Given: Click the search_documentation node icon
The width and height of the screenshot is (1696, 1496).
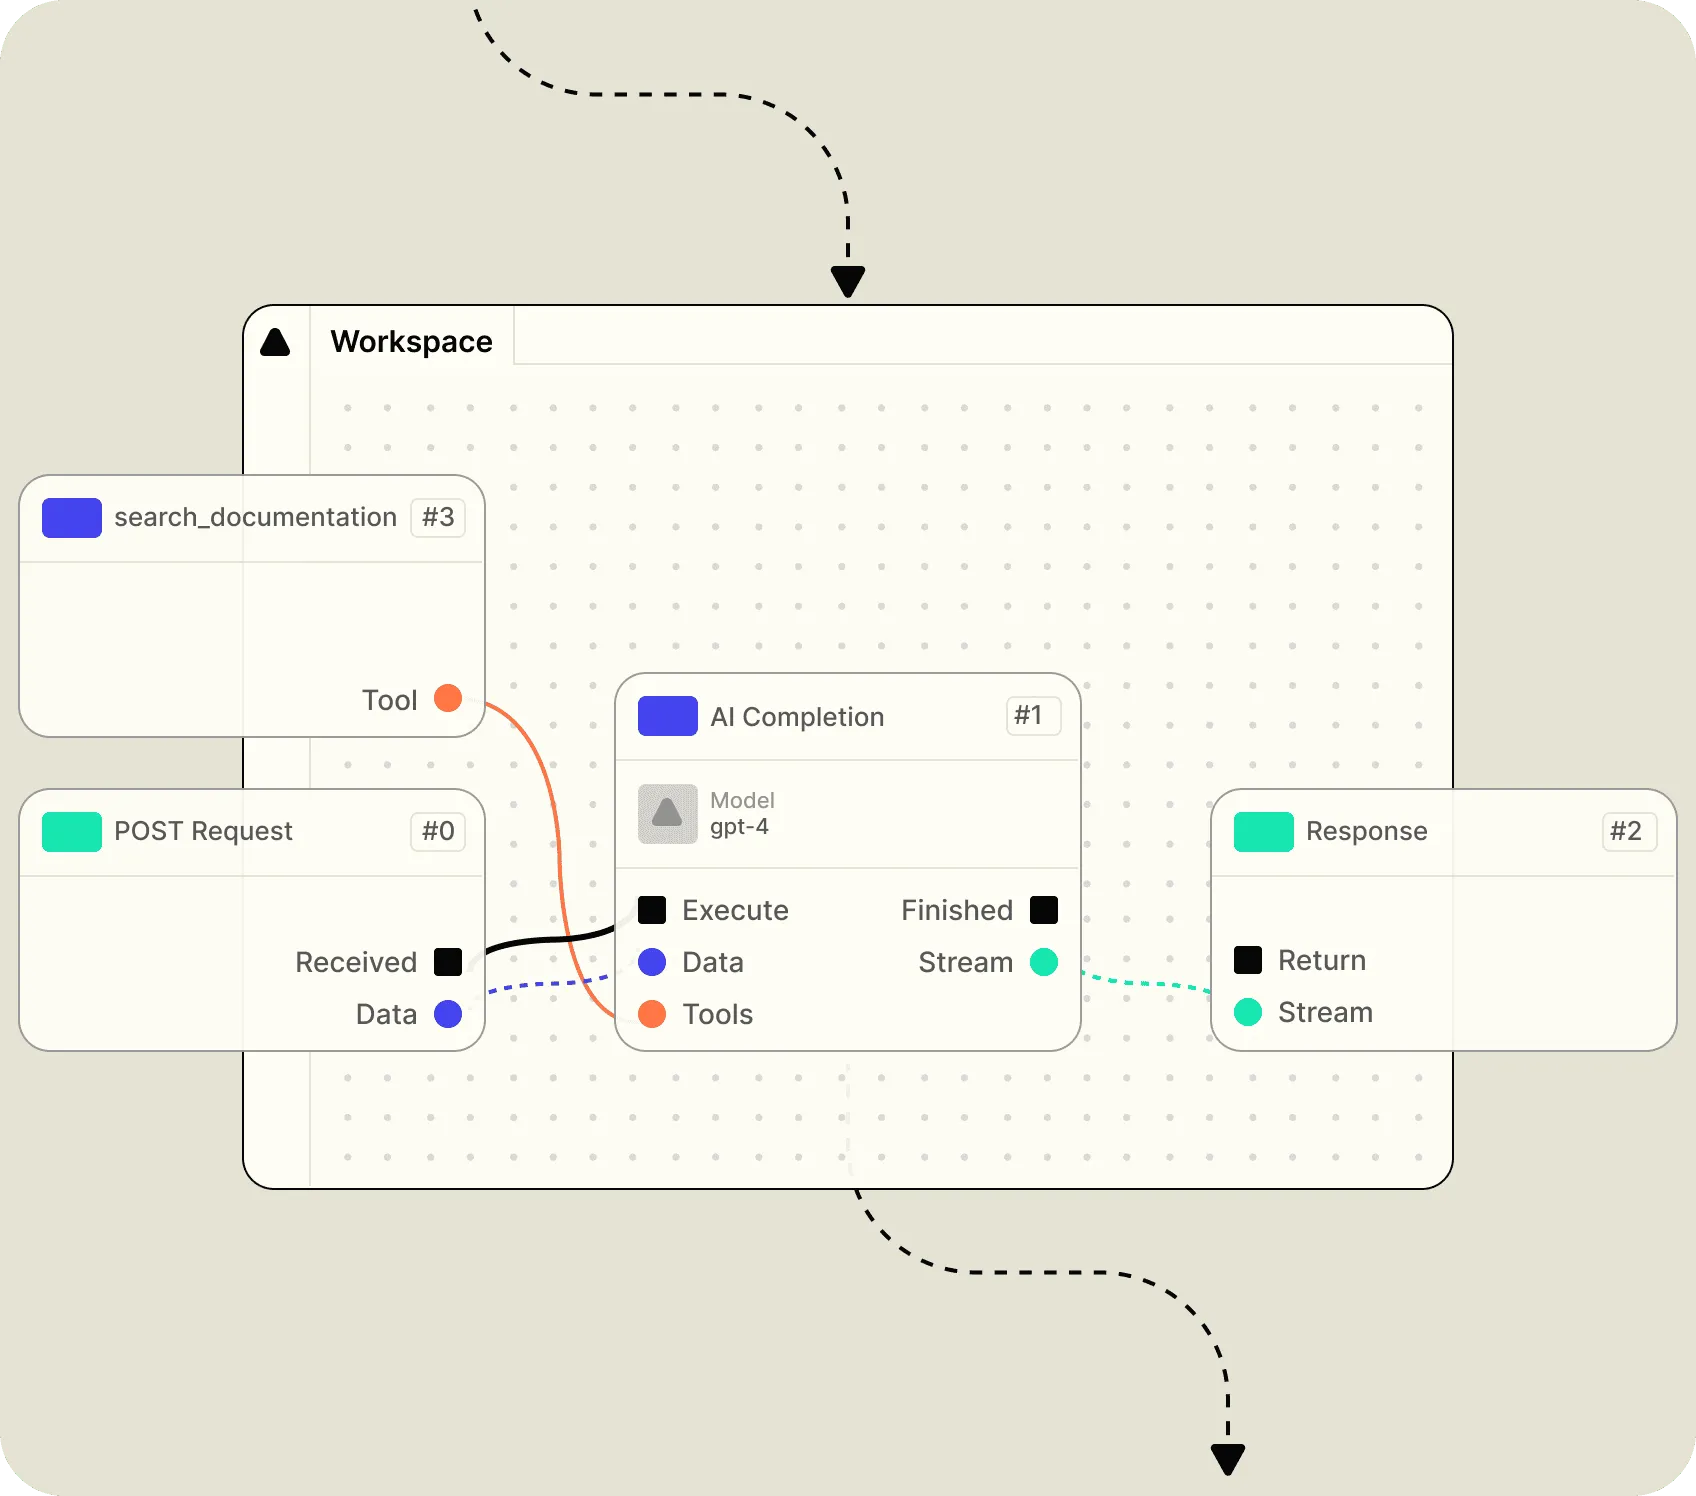Looking at the screenshot, I should coord(71,517).
